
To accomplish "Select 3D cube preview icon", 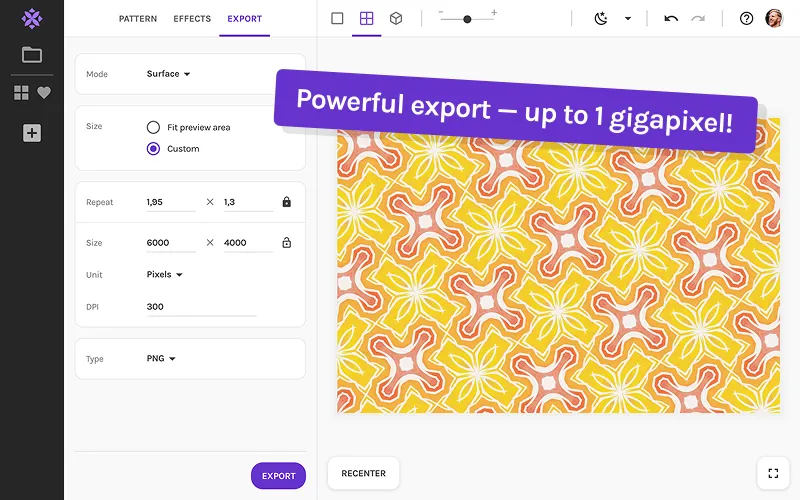I will click(x=396, y=18).
